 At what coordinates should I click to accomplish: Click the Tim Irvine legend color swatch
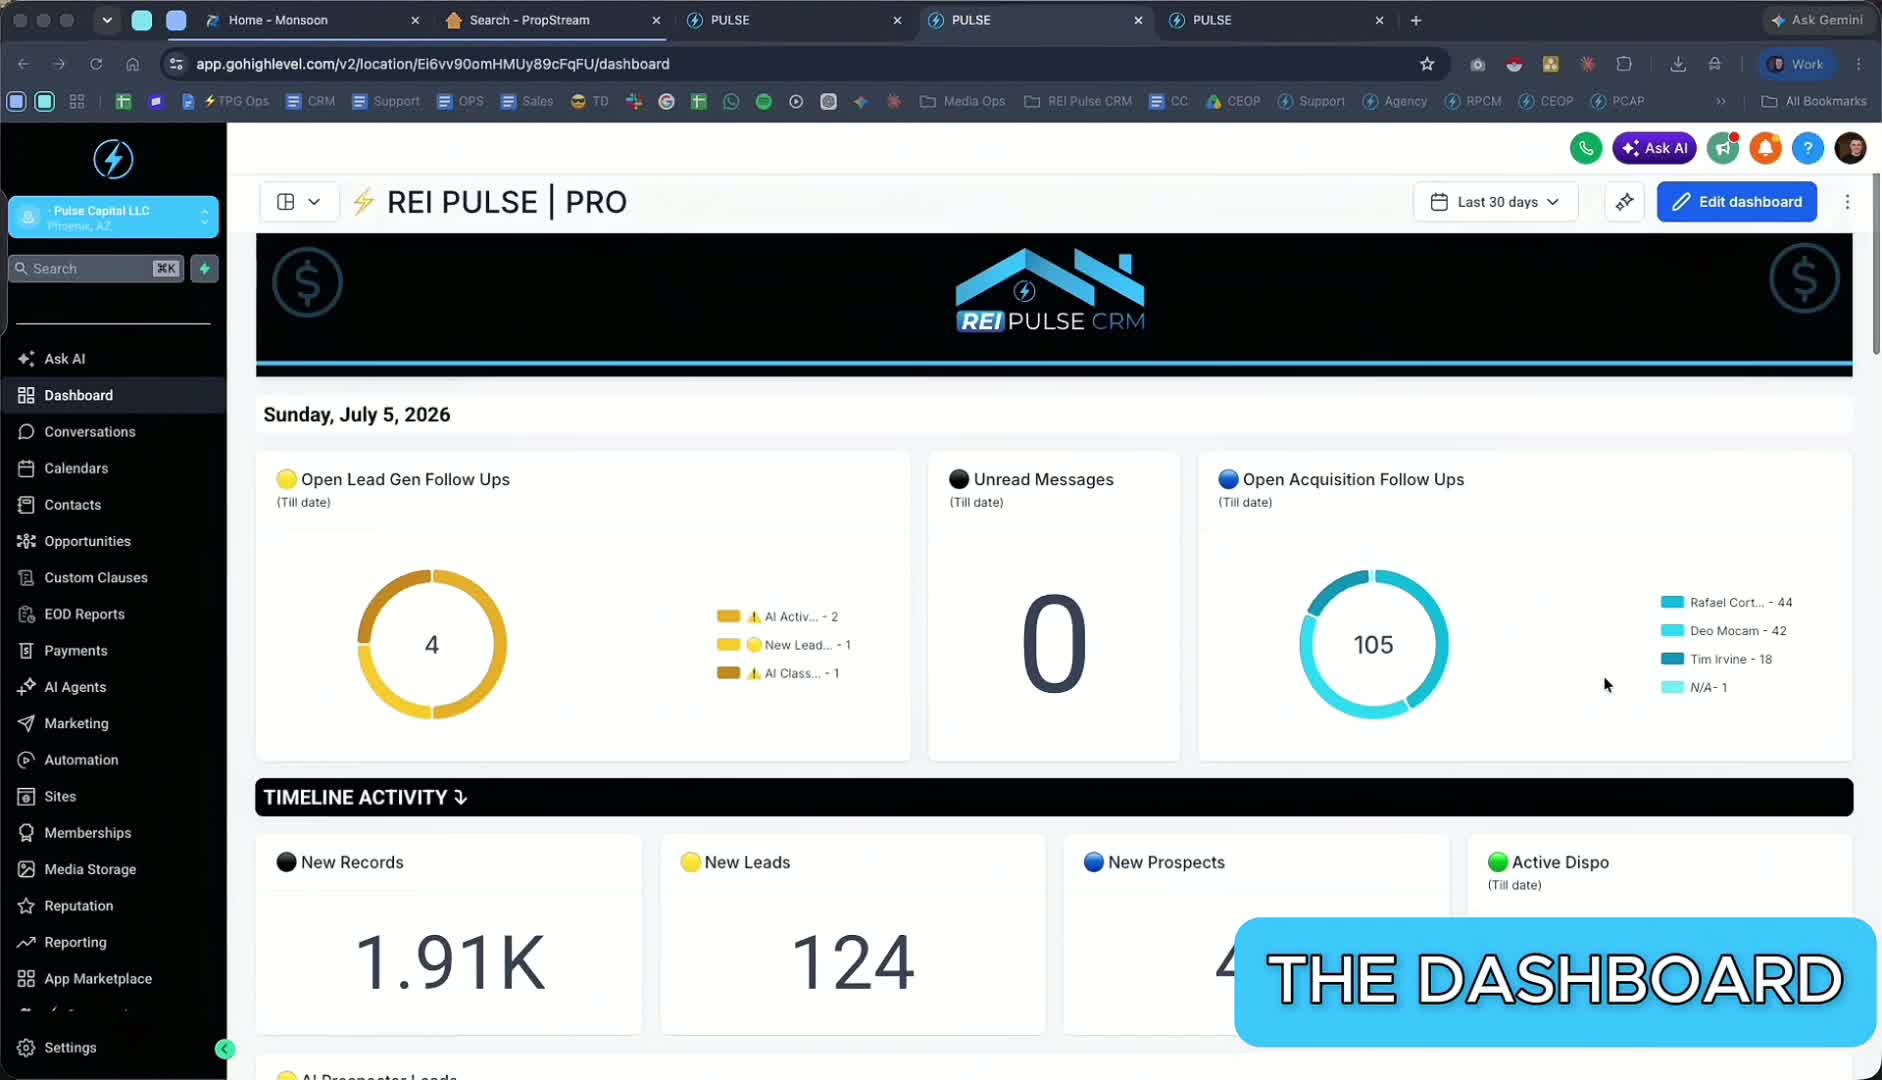click(1672, 659)
